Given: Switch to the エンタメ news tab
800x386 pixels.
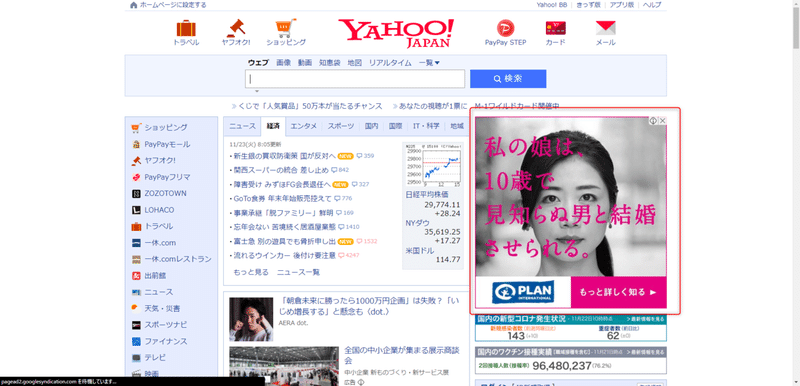Looking at the screenshot, I should click(304, 126).
